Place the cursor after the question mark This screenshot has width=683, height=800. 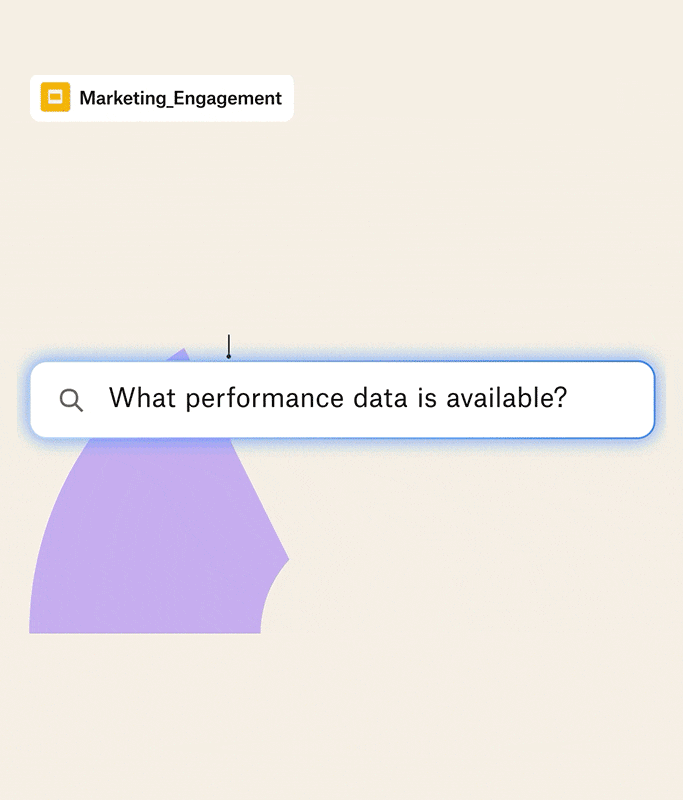575,398
